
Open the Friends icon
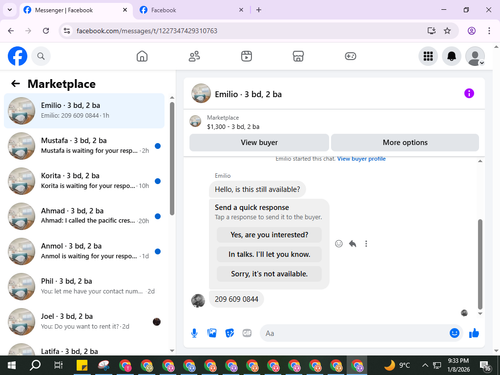[x=194, y=56]
